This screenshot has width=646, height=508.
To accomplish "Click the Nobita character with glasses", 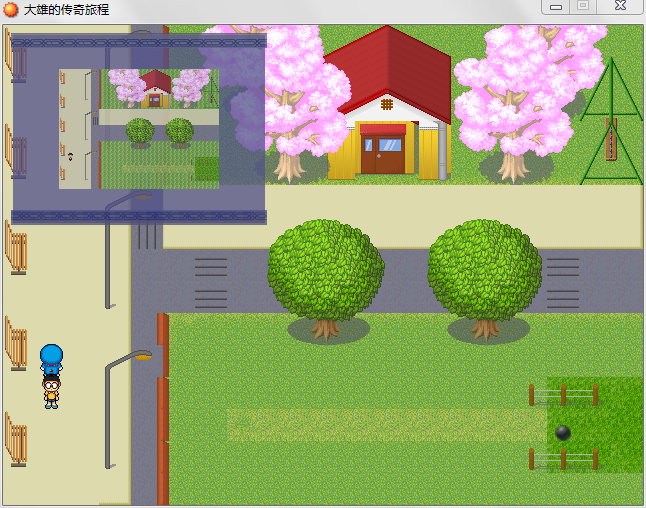I will click(x=51, y=392).
